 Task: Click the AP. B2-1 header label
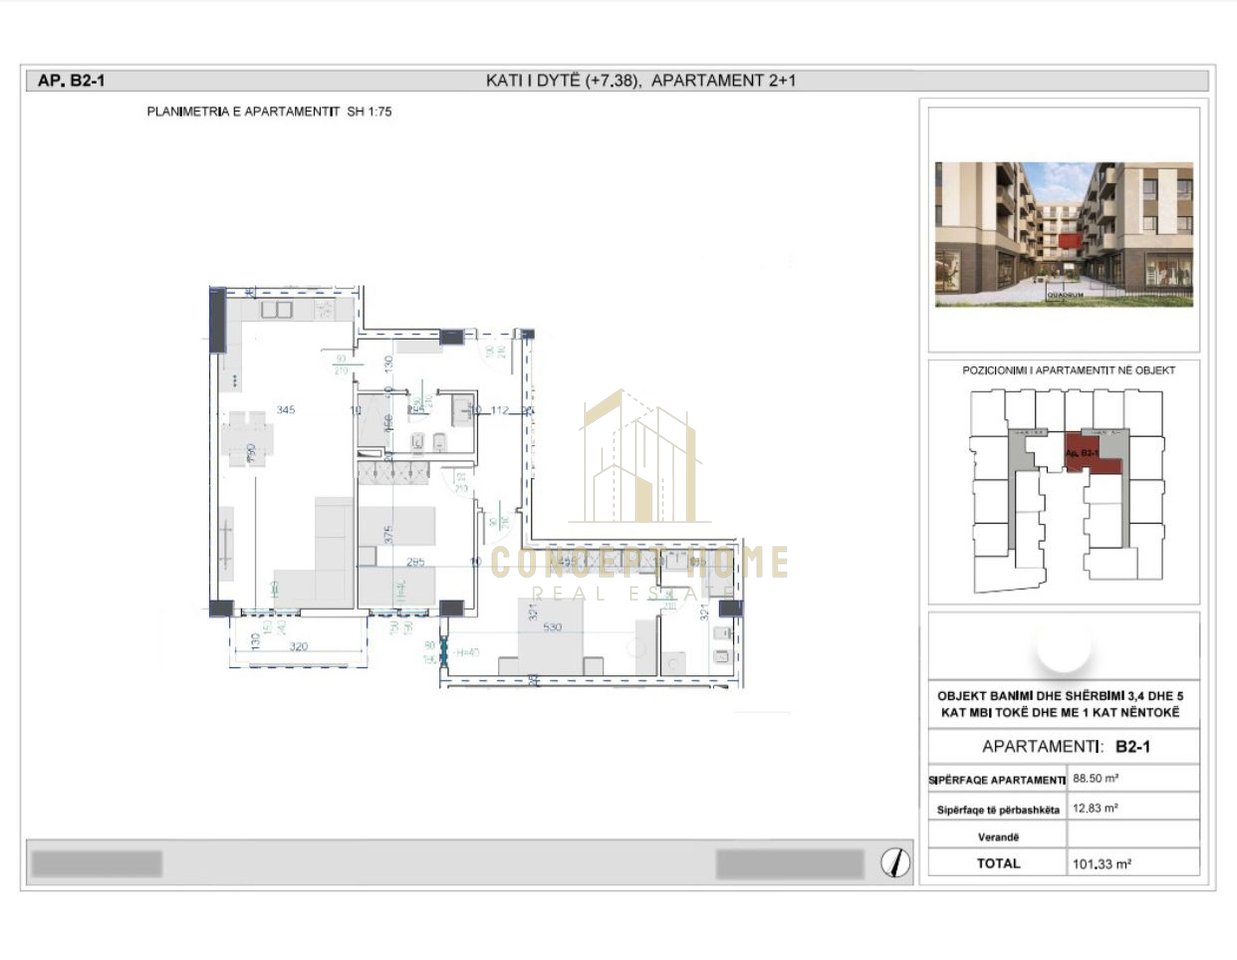(x=70, y=81)
